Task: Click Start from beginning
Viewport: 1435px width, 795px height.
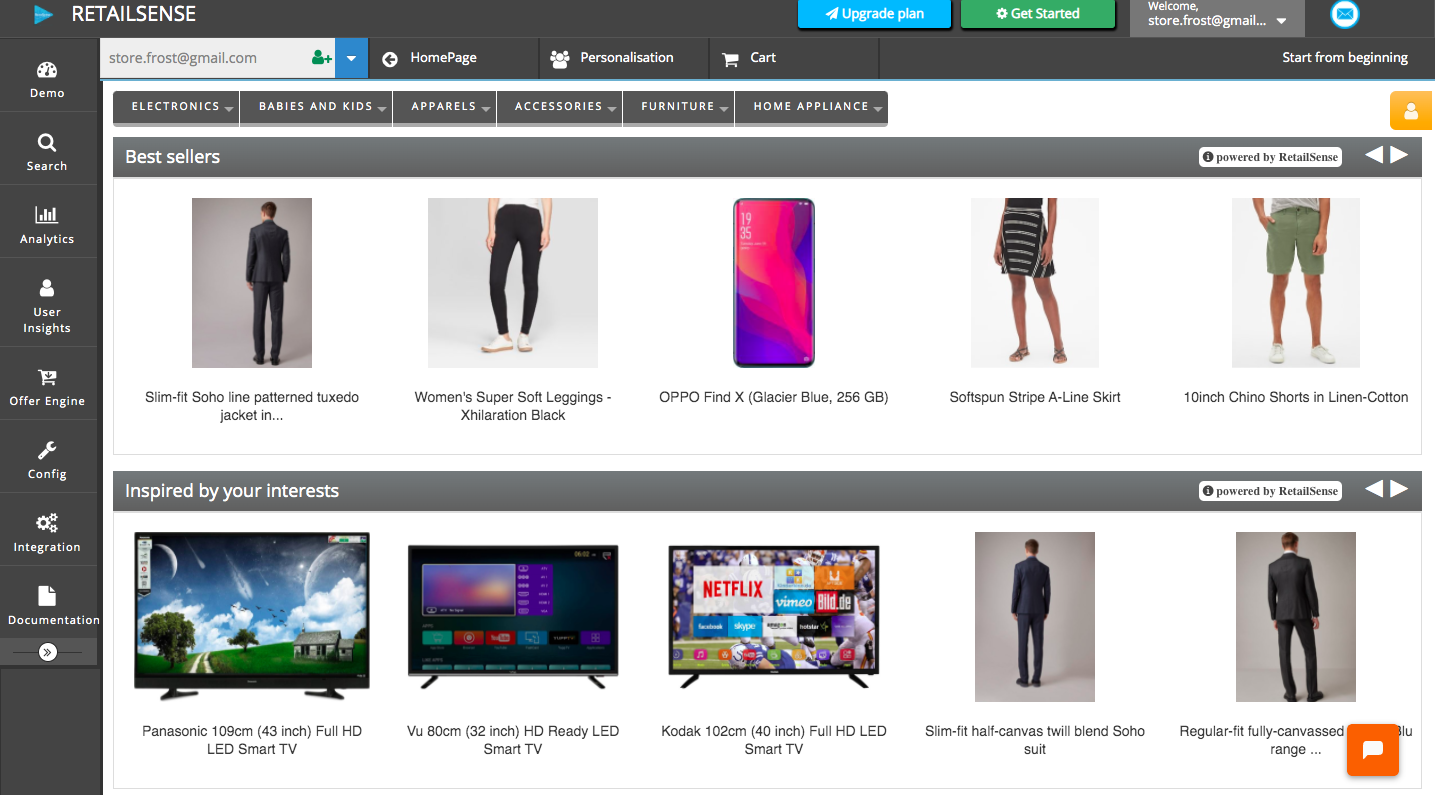Action: [1344, 58]
